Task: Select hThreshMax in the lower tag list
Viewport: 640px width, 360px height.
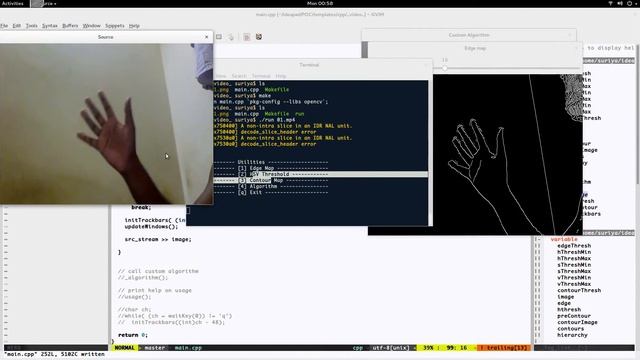Action: [574, 258]
